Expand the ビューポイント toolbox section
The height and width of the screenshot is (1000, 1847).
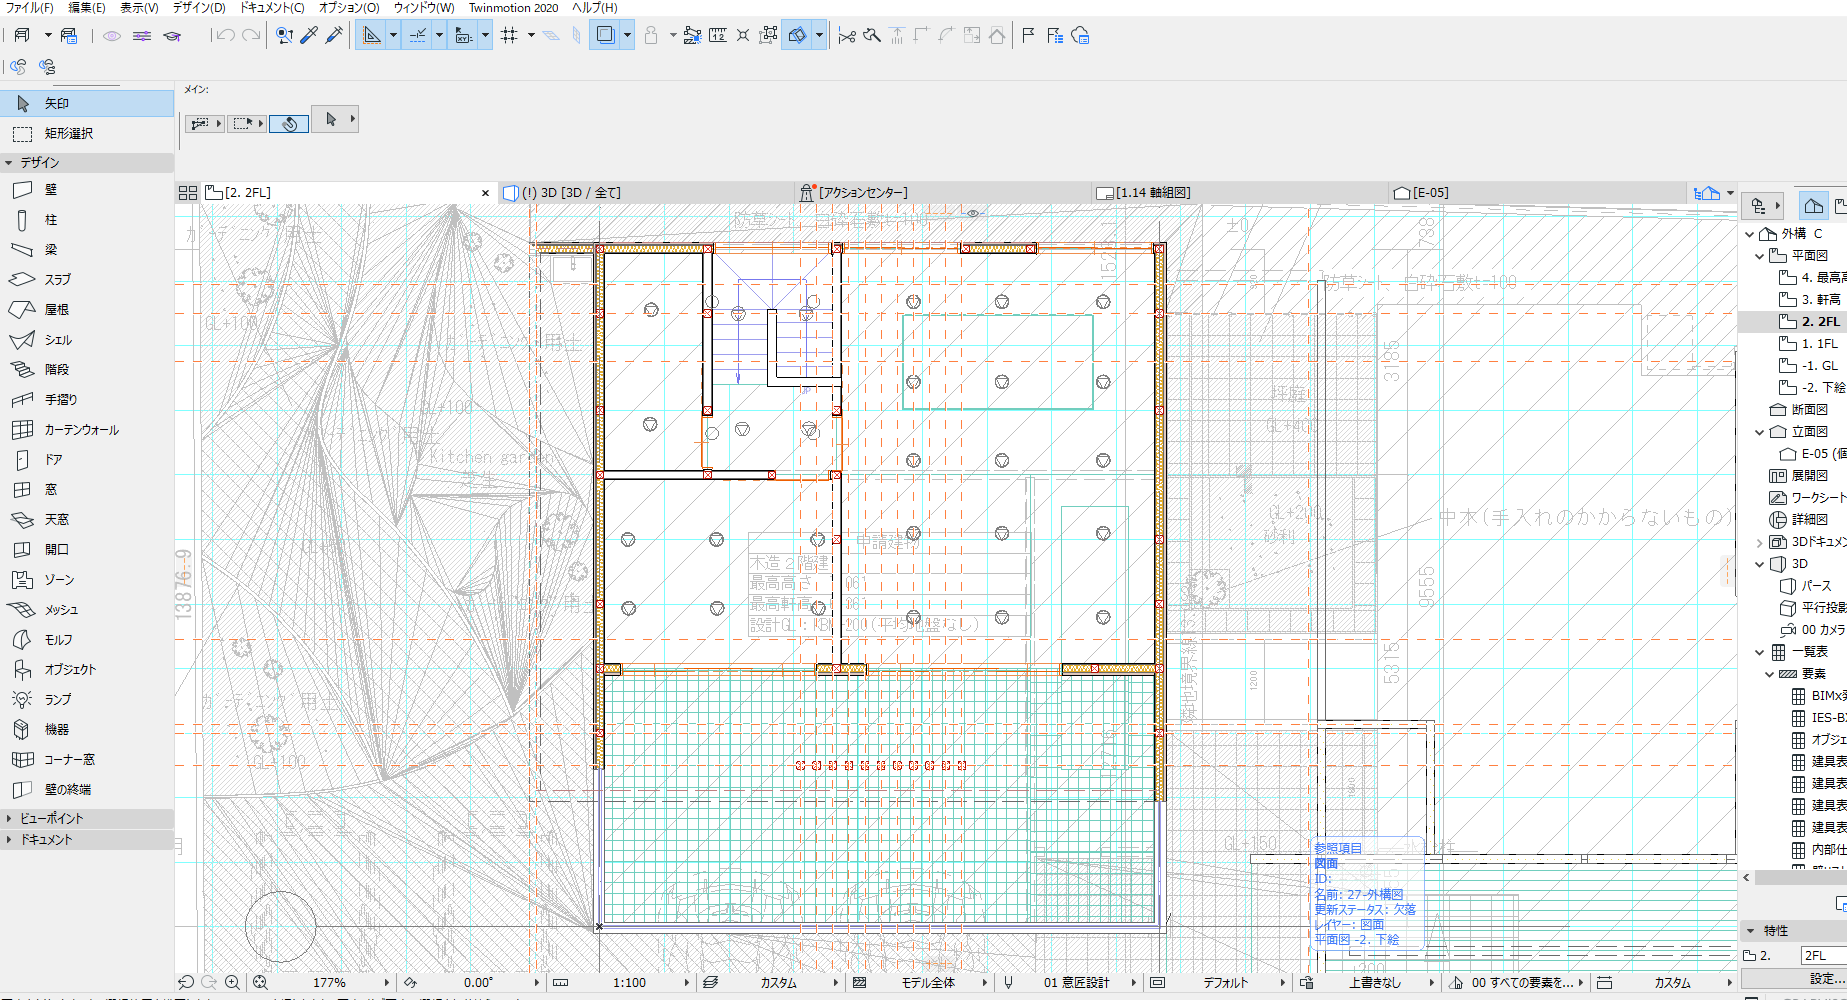pyautogui.click(x=9, y=818)
